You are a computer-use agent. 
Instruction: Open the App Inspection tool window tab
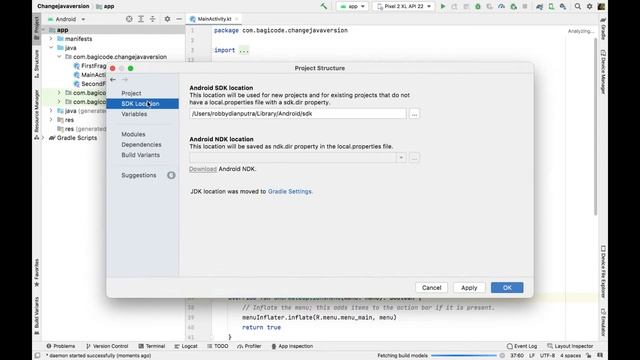point(292,346)
